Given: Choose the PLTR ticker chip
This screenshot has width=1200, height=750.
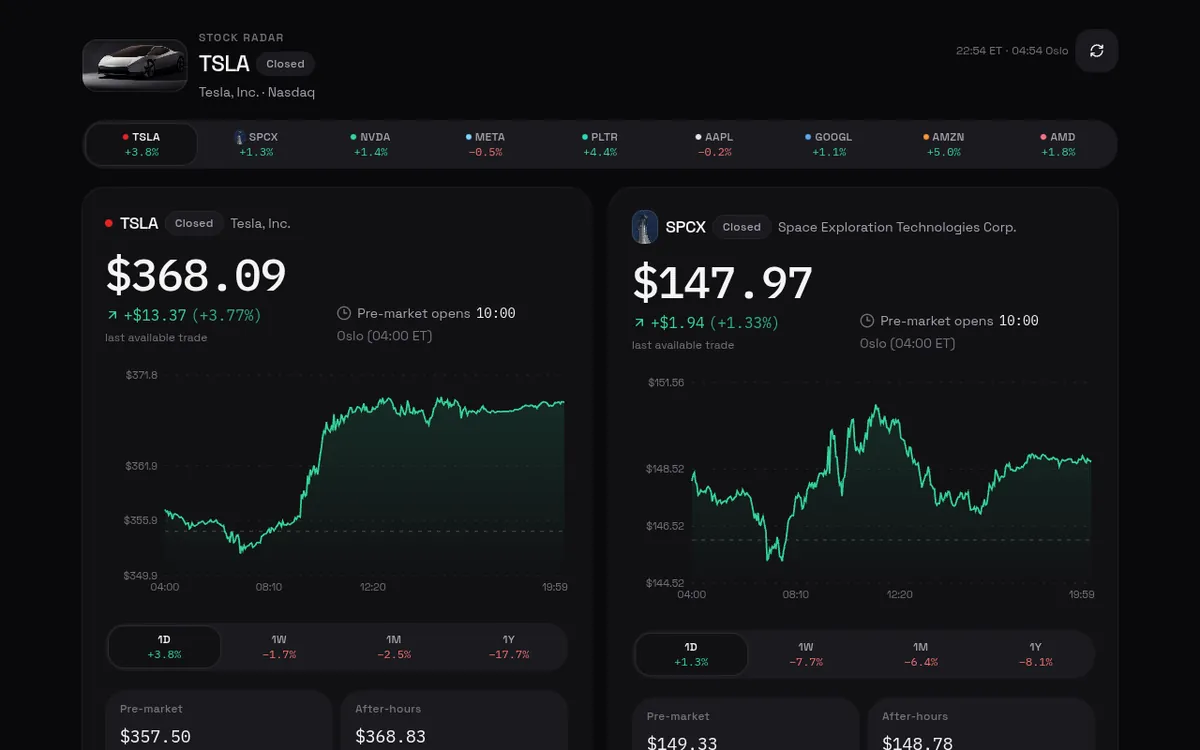Looking at the screenshot, I should coord(600,144).
